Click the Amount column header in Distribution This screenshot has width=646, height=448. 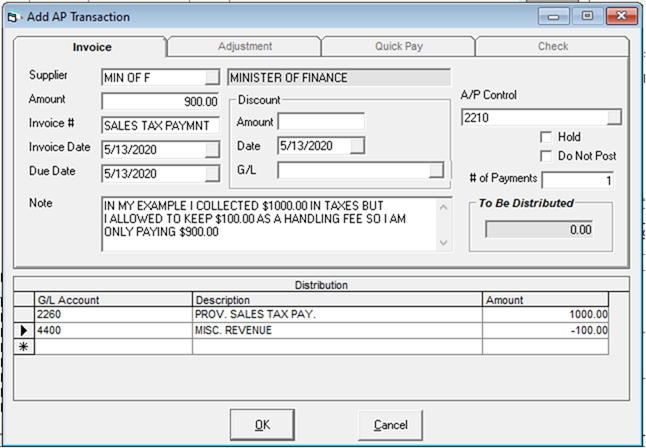545,300
